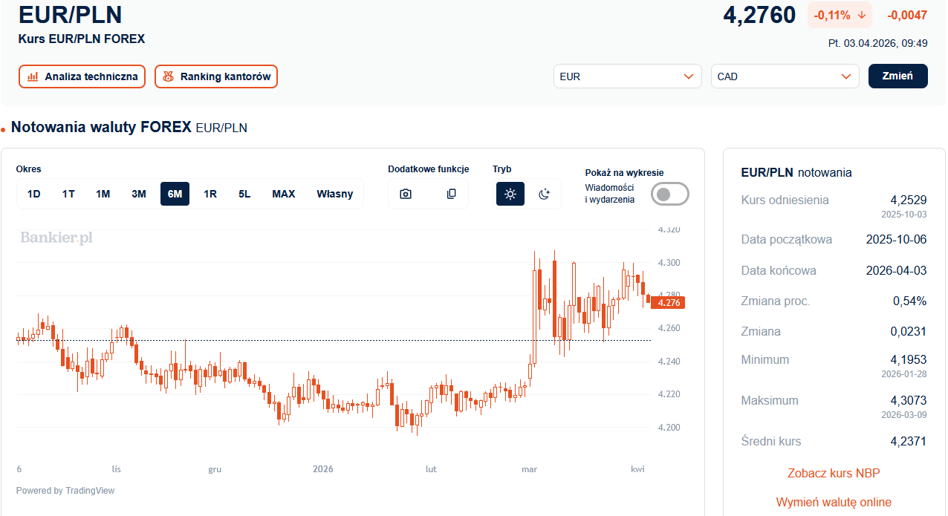The image size is (948, 516).
Task: Click the Minimum value 4,1953
Action: pos(908,360)
